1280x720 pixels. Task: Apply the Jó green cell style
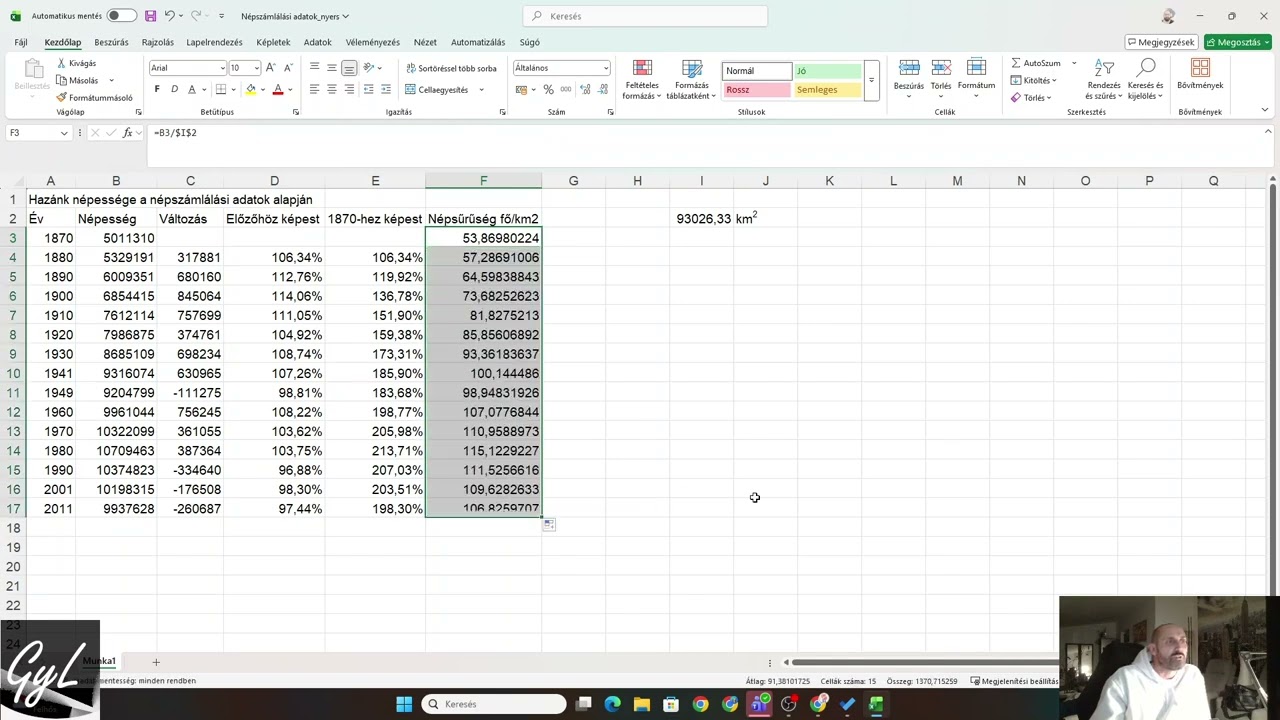point(827,71)
